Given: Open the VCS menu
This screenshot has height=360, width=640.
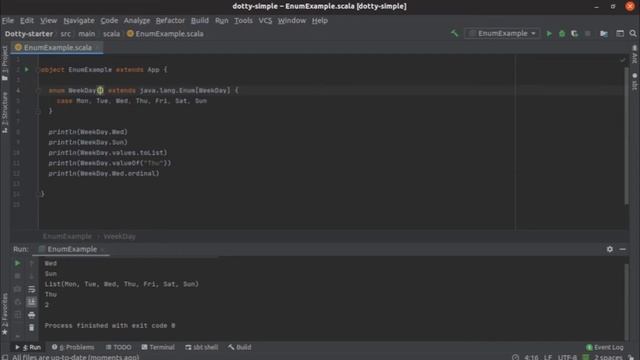Looking at the screenshot, I should (x=265, y=20).
